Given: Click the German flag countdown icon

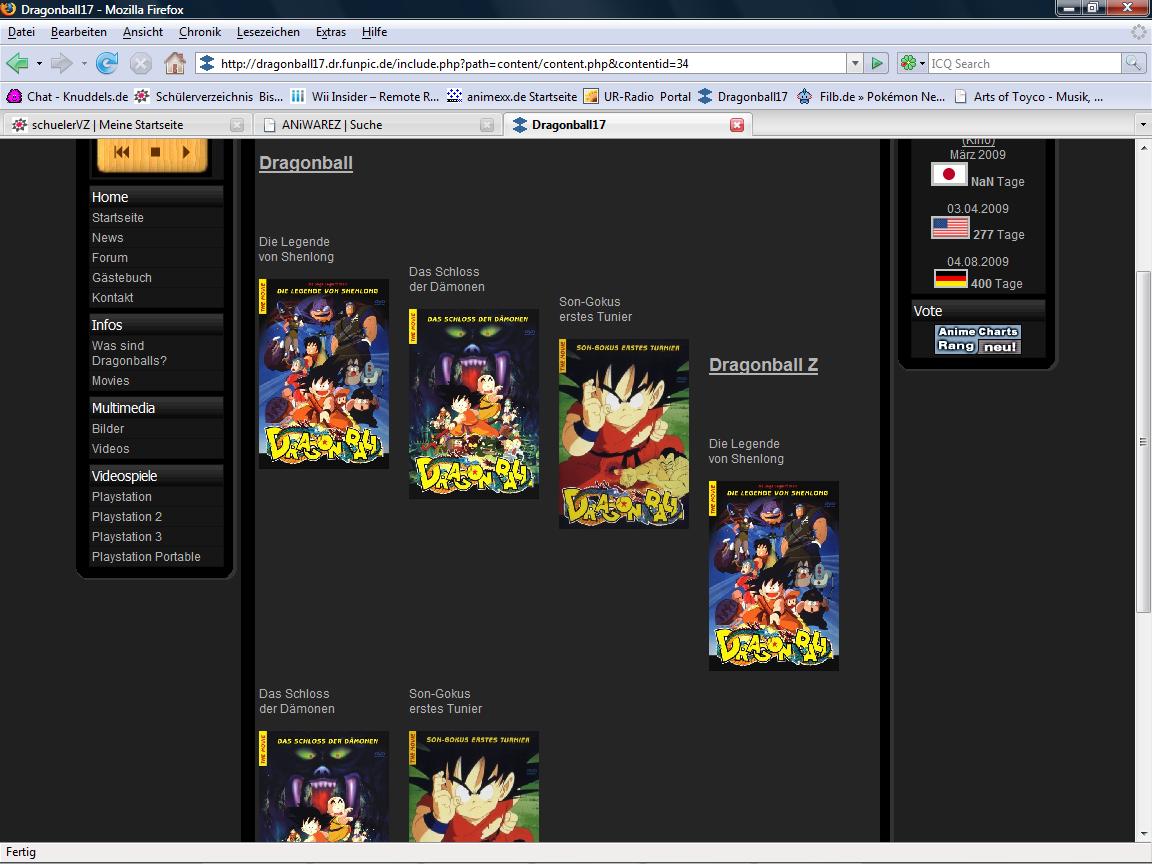Looking at the screenshot, I should pyautogui.click(x=950, y=279).
